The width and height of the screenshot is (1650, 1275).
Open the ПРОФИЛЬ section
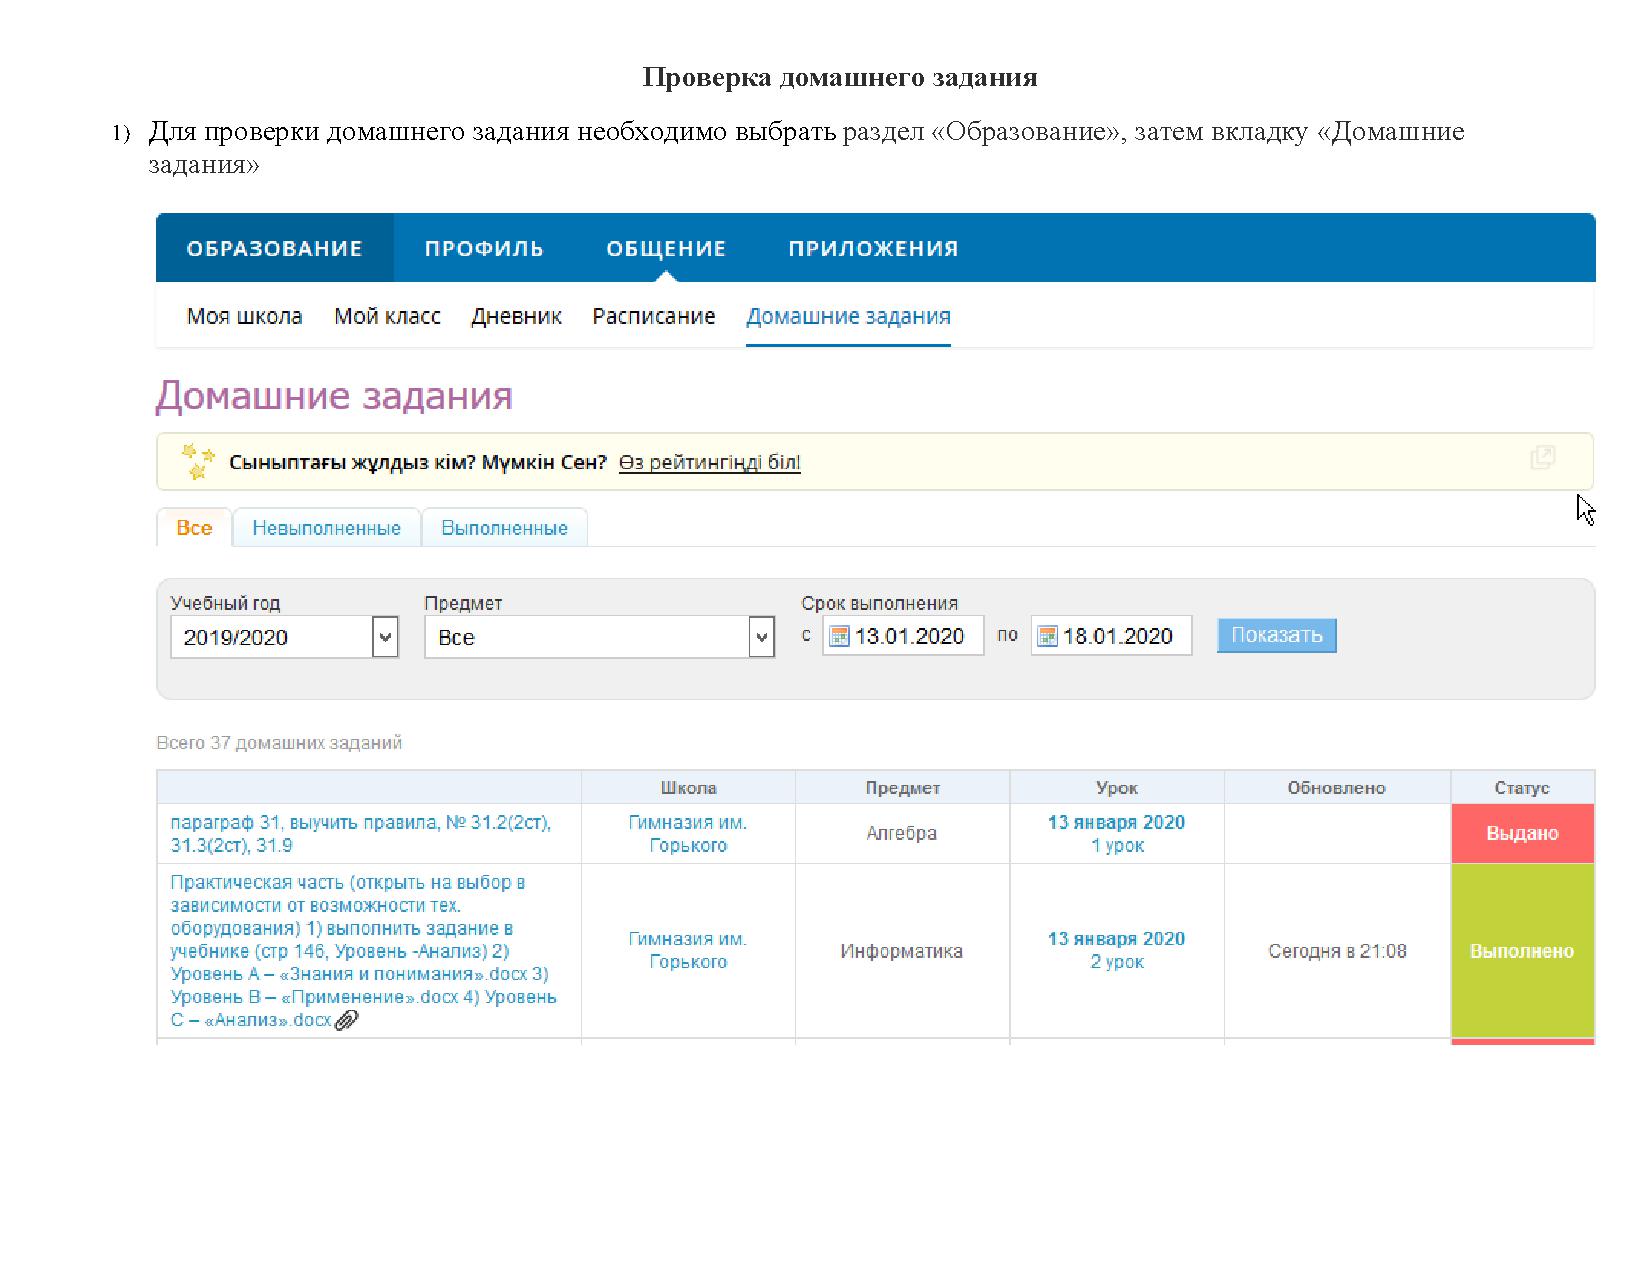(x=484, y=248)
